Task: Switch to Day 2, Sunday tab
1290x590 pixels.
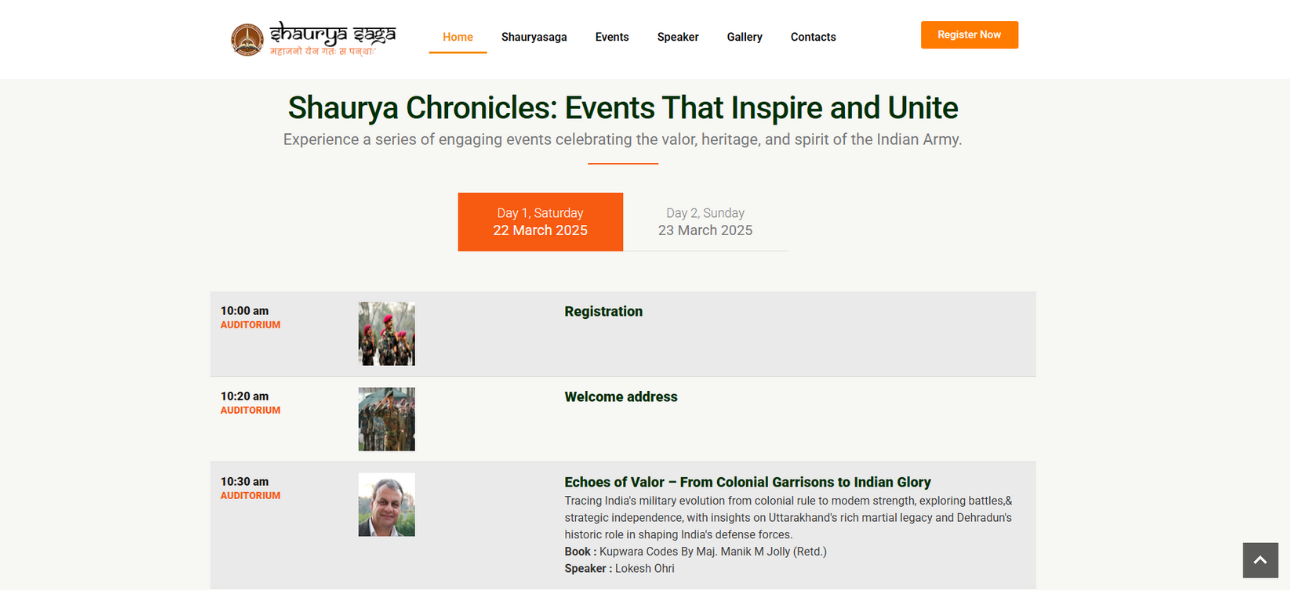Action: 705,222
